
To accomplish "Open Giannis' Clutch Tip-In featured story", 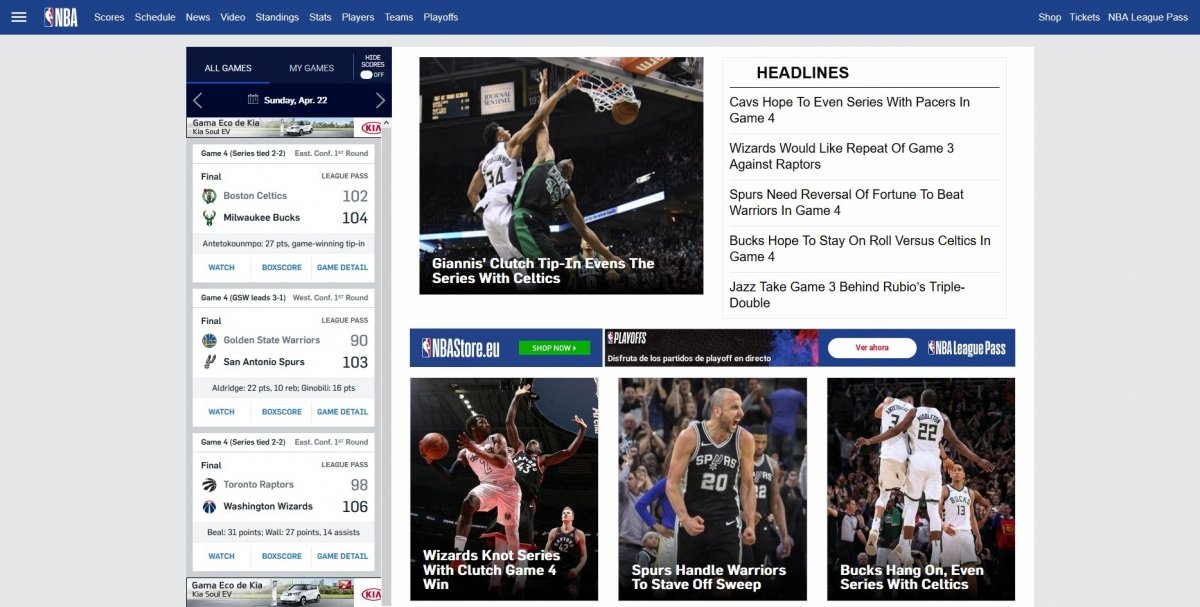I will pos(561,176).
